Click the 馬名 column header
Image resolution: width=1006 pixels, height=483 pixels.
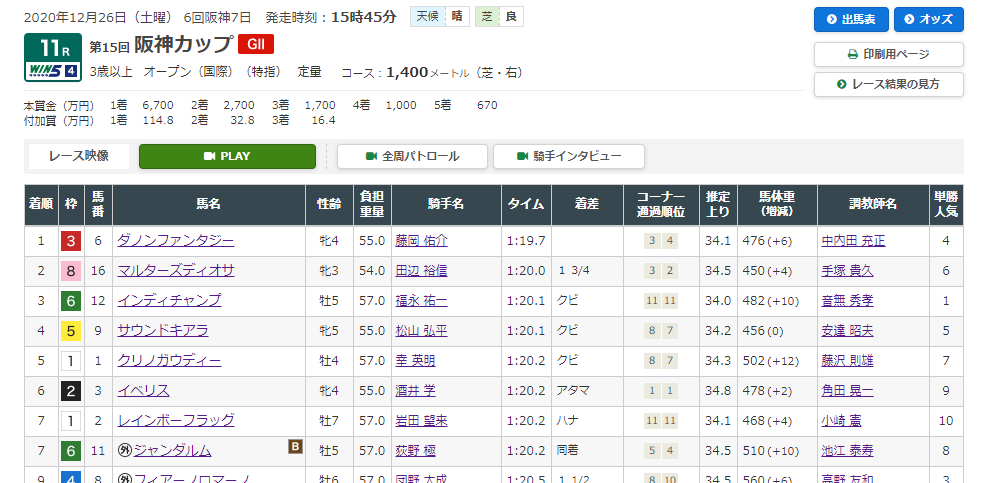click(x=209, y=205)
